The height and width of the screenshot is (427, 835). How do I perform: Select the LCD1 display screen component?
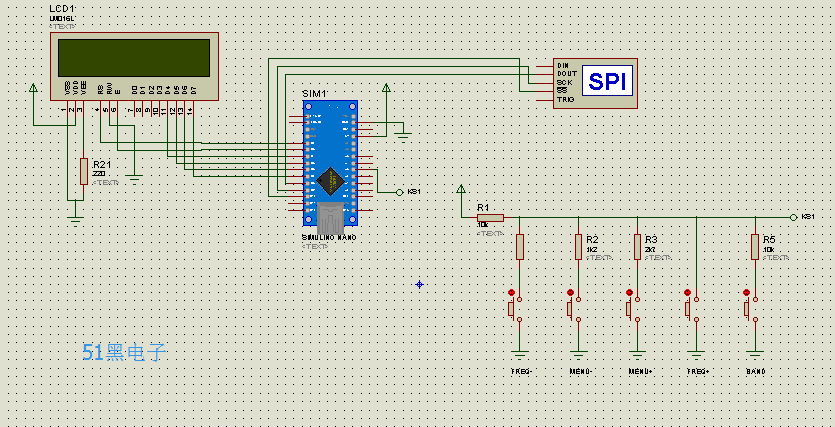pos(134,66)
